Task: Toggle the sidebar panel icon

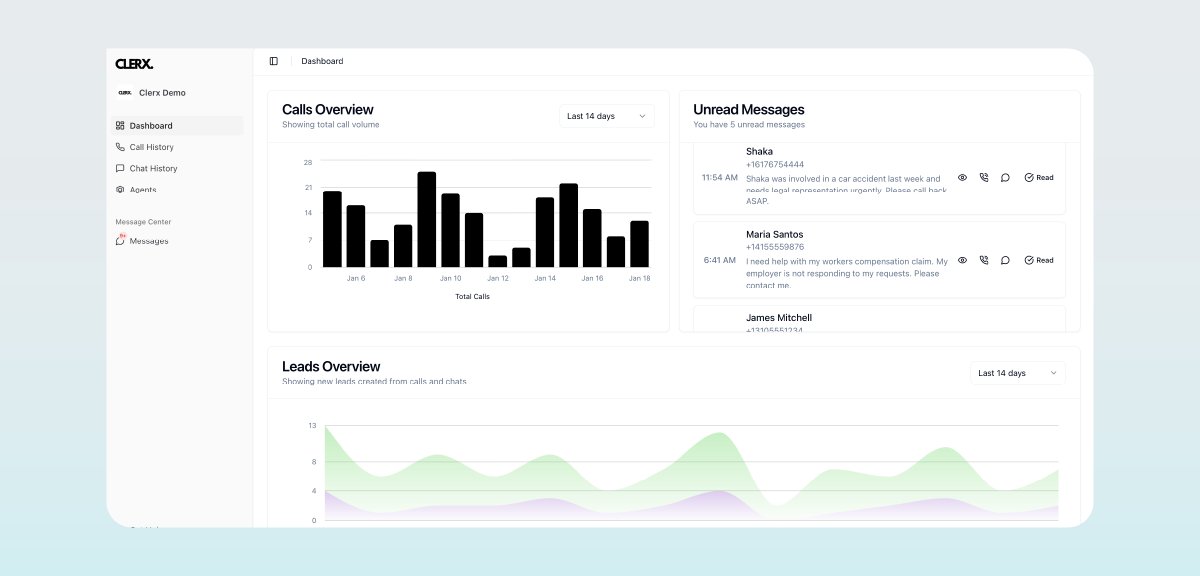Action: tap(274, 61)
